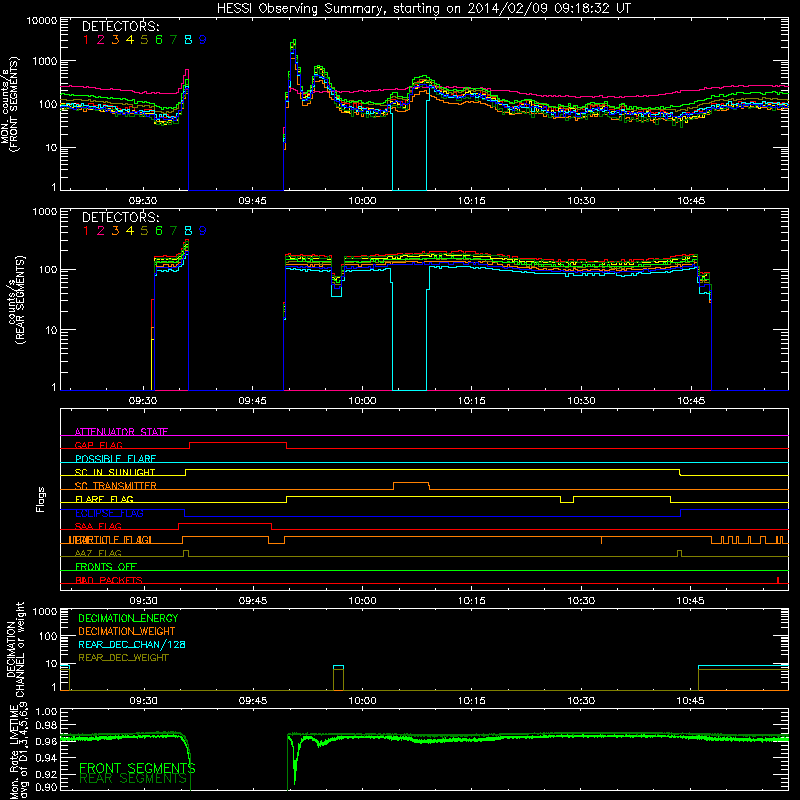Select the ECLIPSE_FLAG label
The height and width of the screenshot is (800, 800).
(x=109, y=513)
